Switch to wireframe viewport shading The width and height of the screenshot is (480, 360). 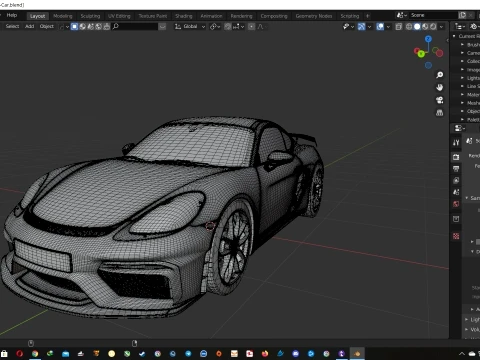[x=409, y=26]
